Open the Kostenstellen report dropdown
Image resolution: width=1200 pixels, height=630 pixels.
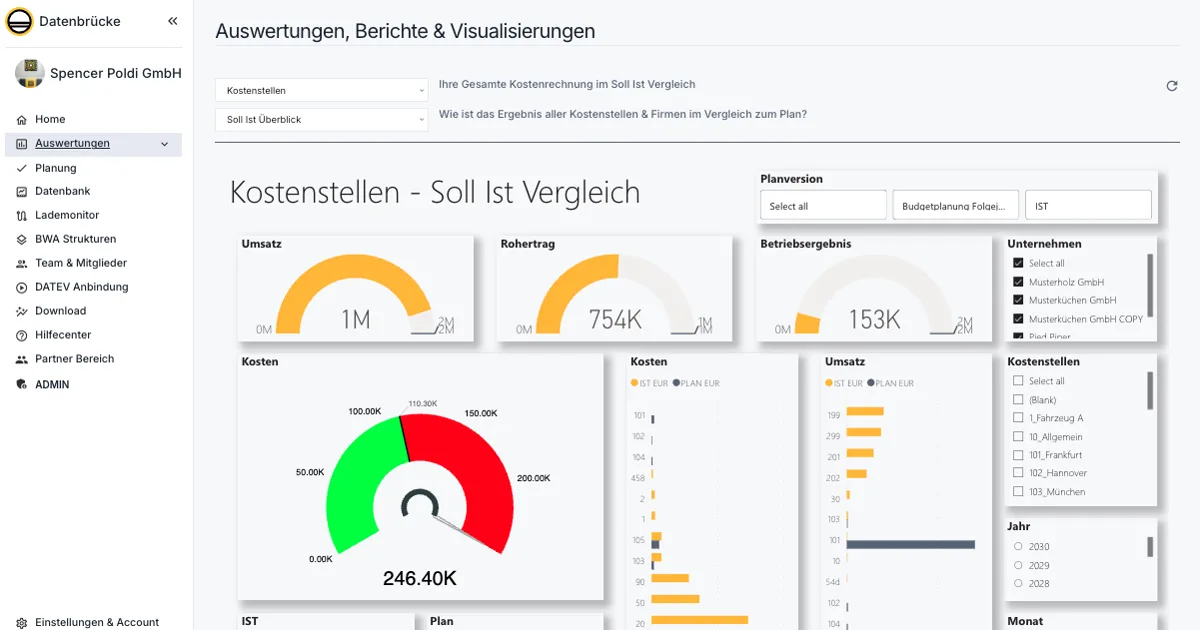[320, 90]
